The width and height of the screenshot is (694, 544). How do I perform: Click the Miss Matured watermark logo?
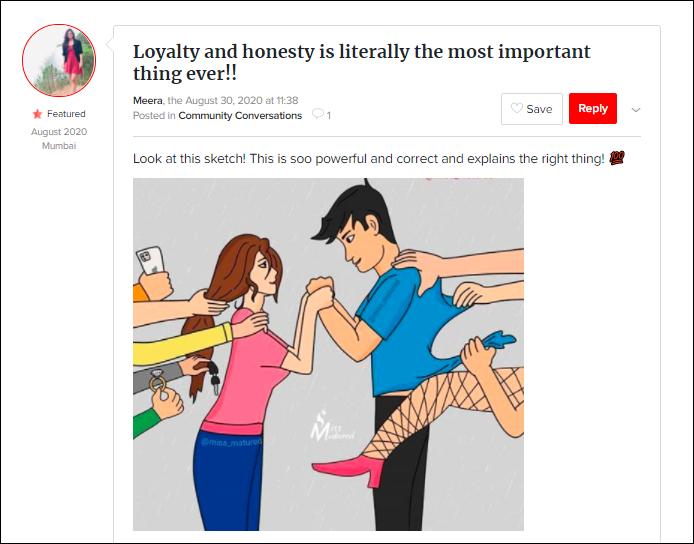[331, 426]
